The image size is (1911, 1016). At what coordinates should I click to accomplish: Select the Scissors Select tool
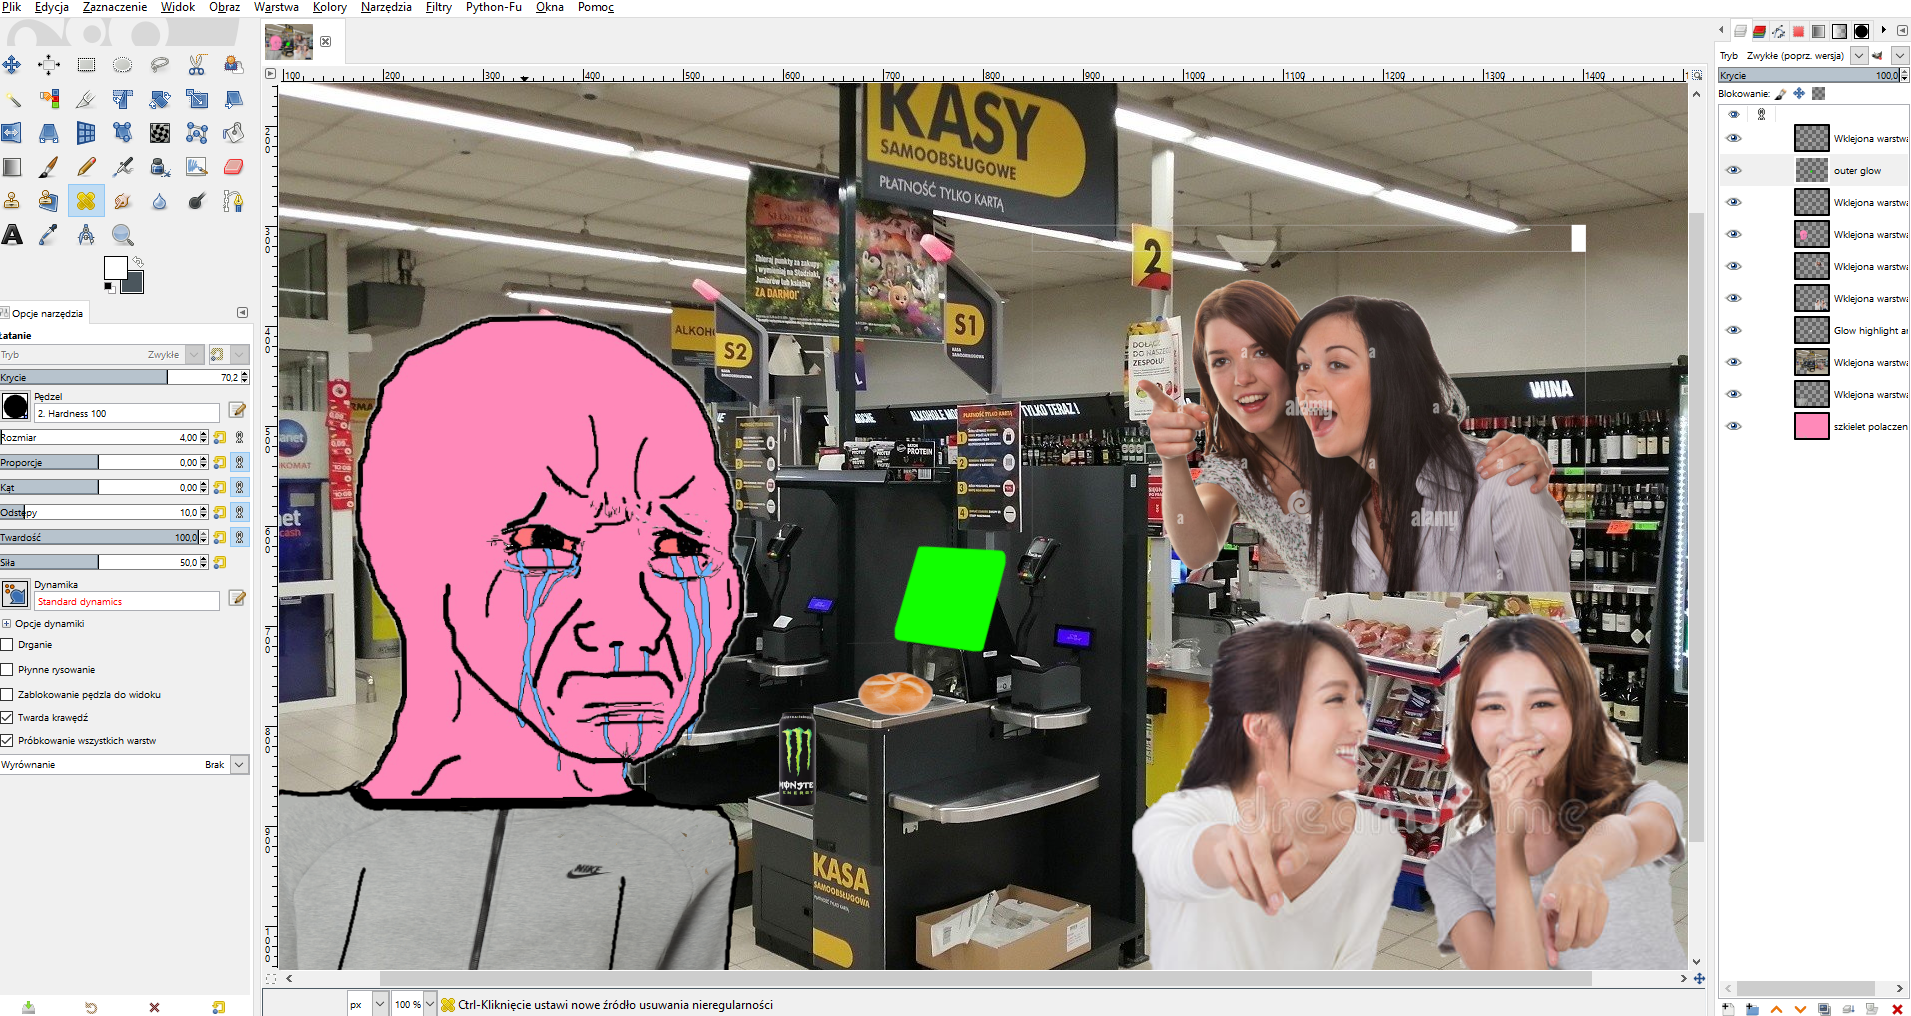point(197,65)
